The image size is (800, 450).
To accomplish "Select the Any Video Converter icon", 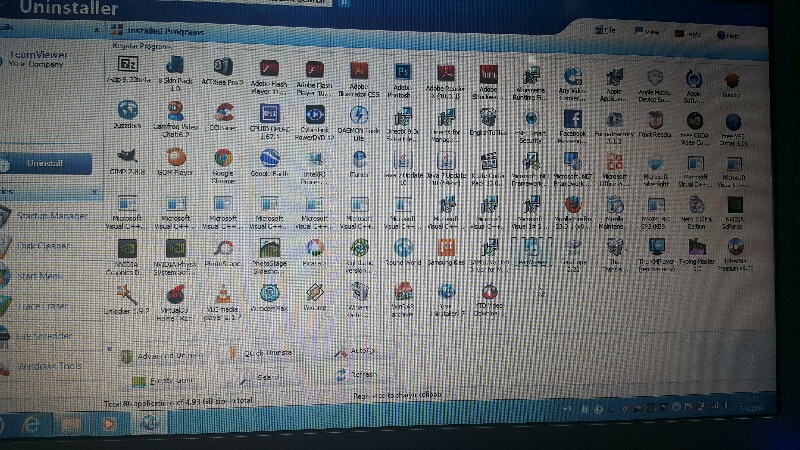I will tap(572, 77).
